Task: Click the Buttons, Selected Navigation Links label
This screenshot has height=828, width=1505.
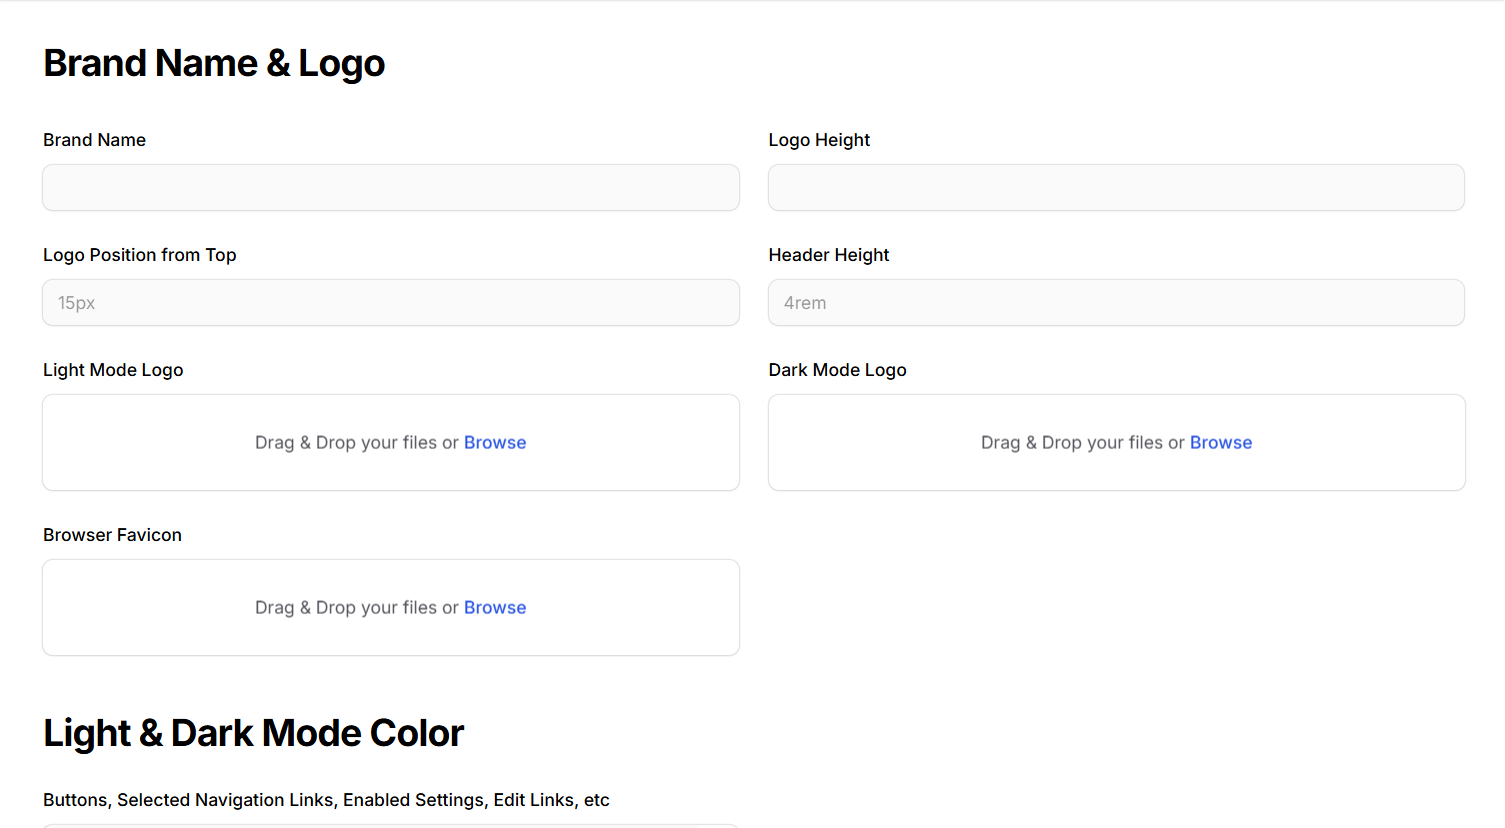Action: [326, 800]
